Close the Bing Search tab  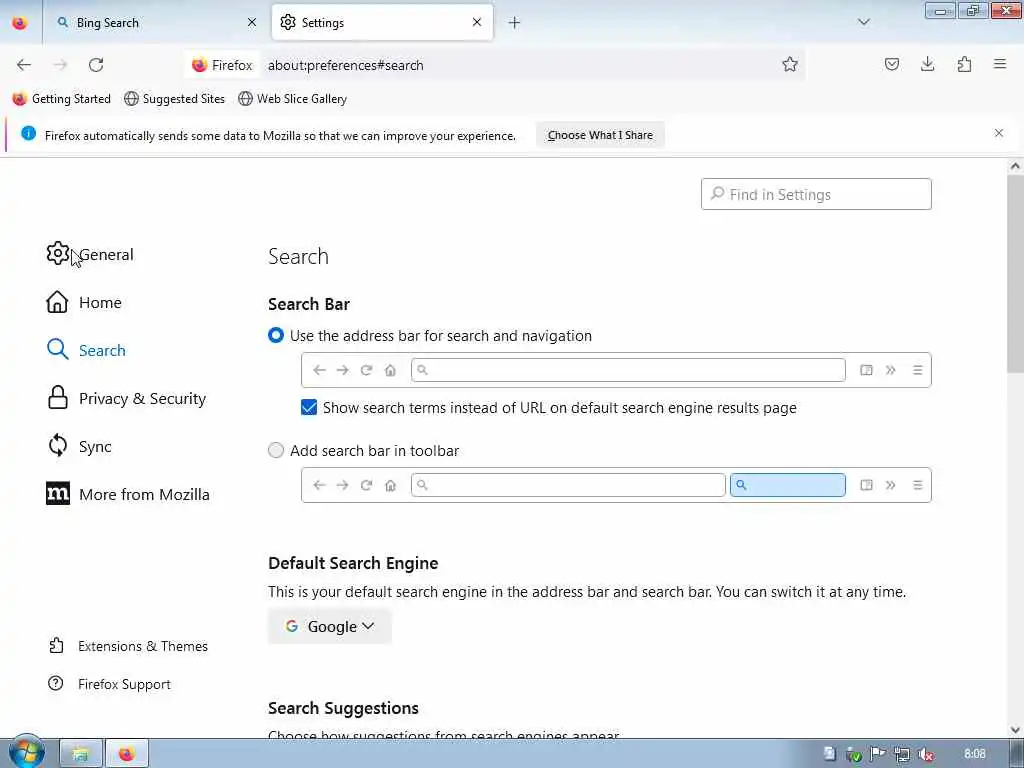[x=252, y=22]
